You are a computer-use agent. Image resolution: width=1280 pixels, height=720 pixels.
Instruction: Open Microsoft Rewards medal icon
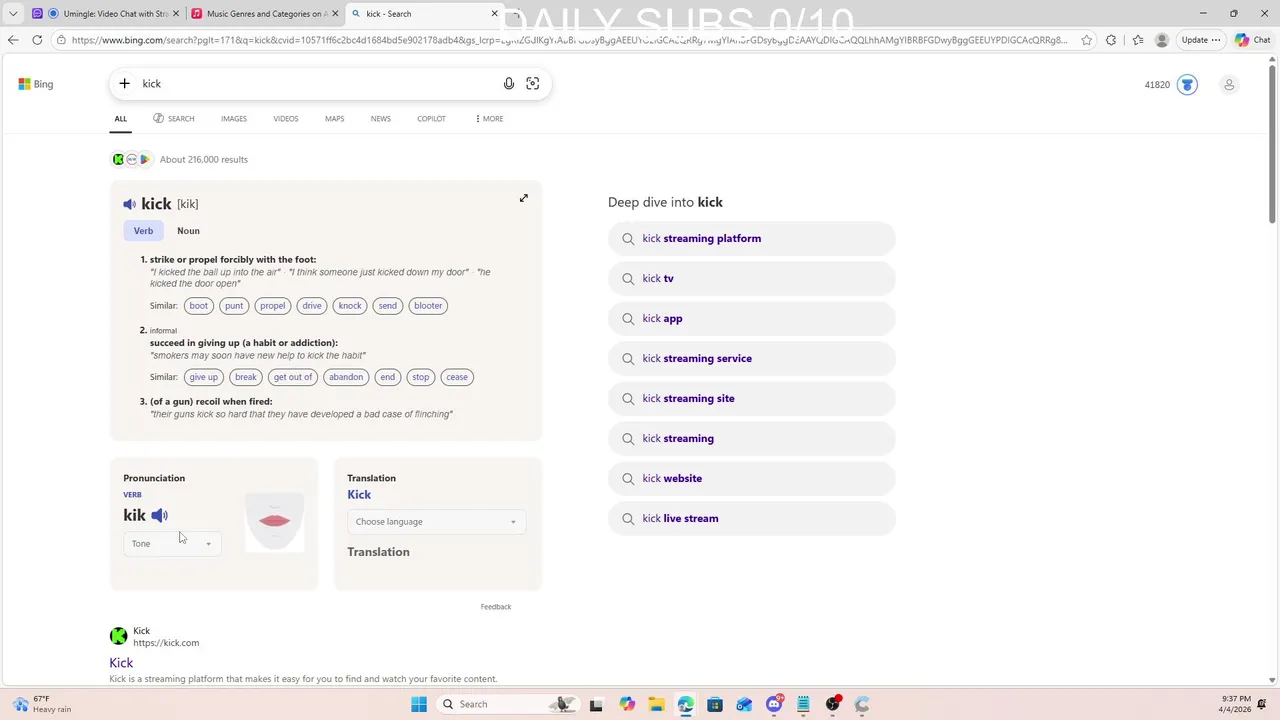tap(1187, 85)
